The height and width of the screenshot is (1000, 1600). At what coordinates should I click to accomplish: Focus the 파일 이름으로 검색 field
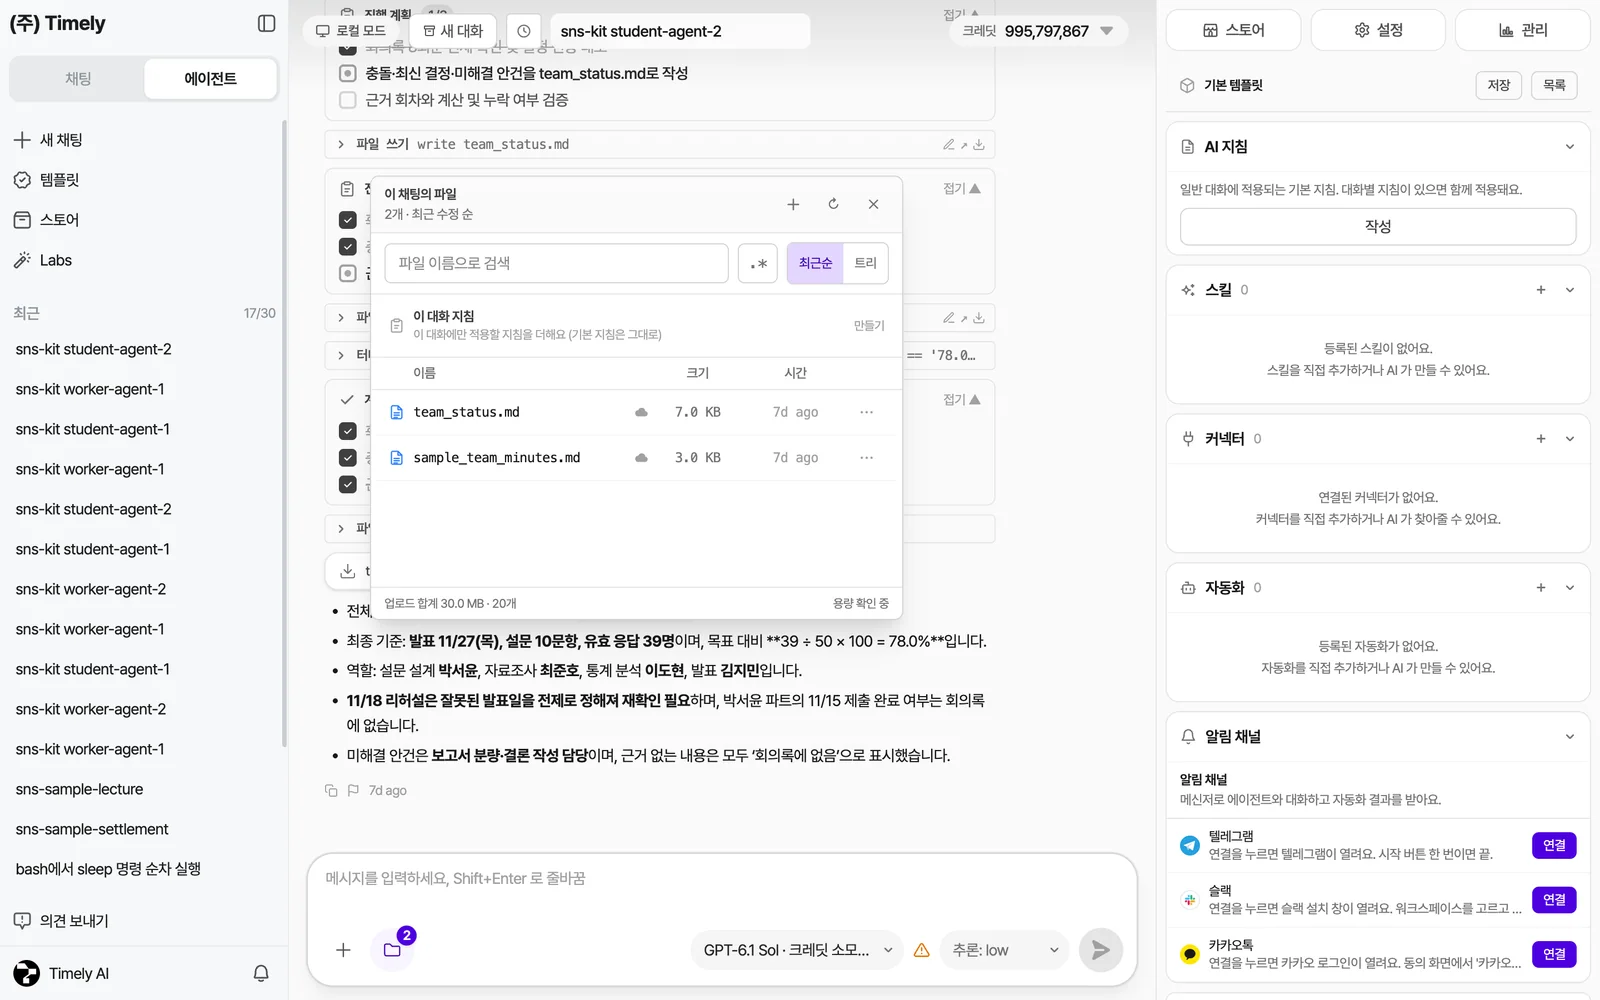[x=557, y=264]
